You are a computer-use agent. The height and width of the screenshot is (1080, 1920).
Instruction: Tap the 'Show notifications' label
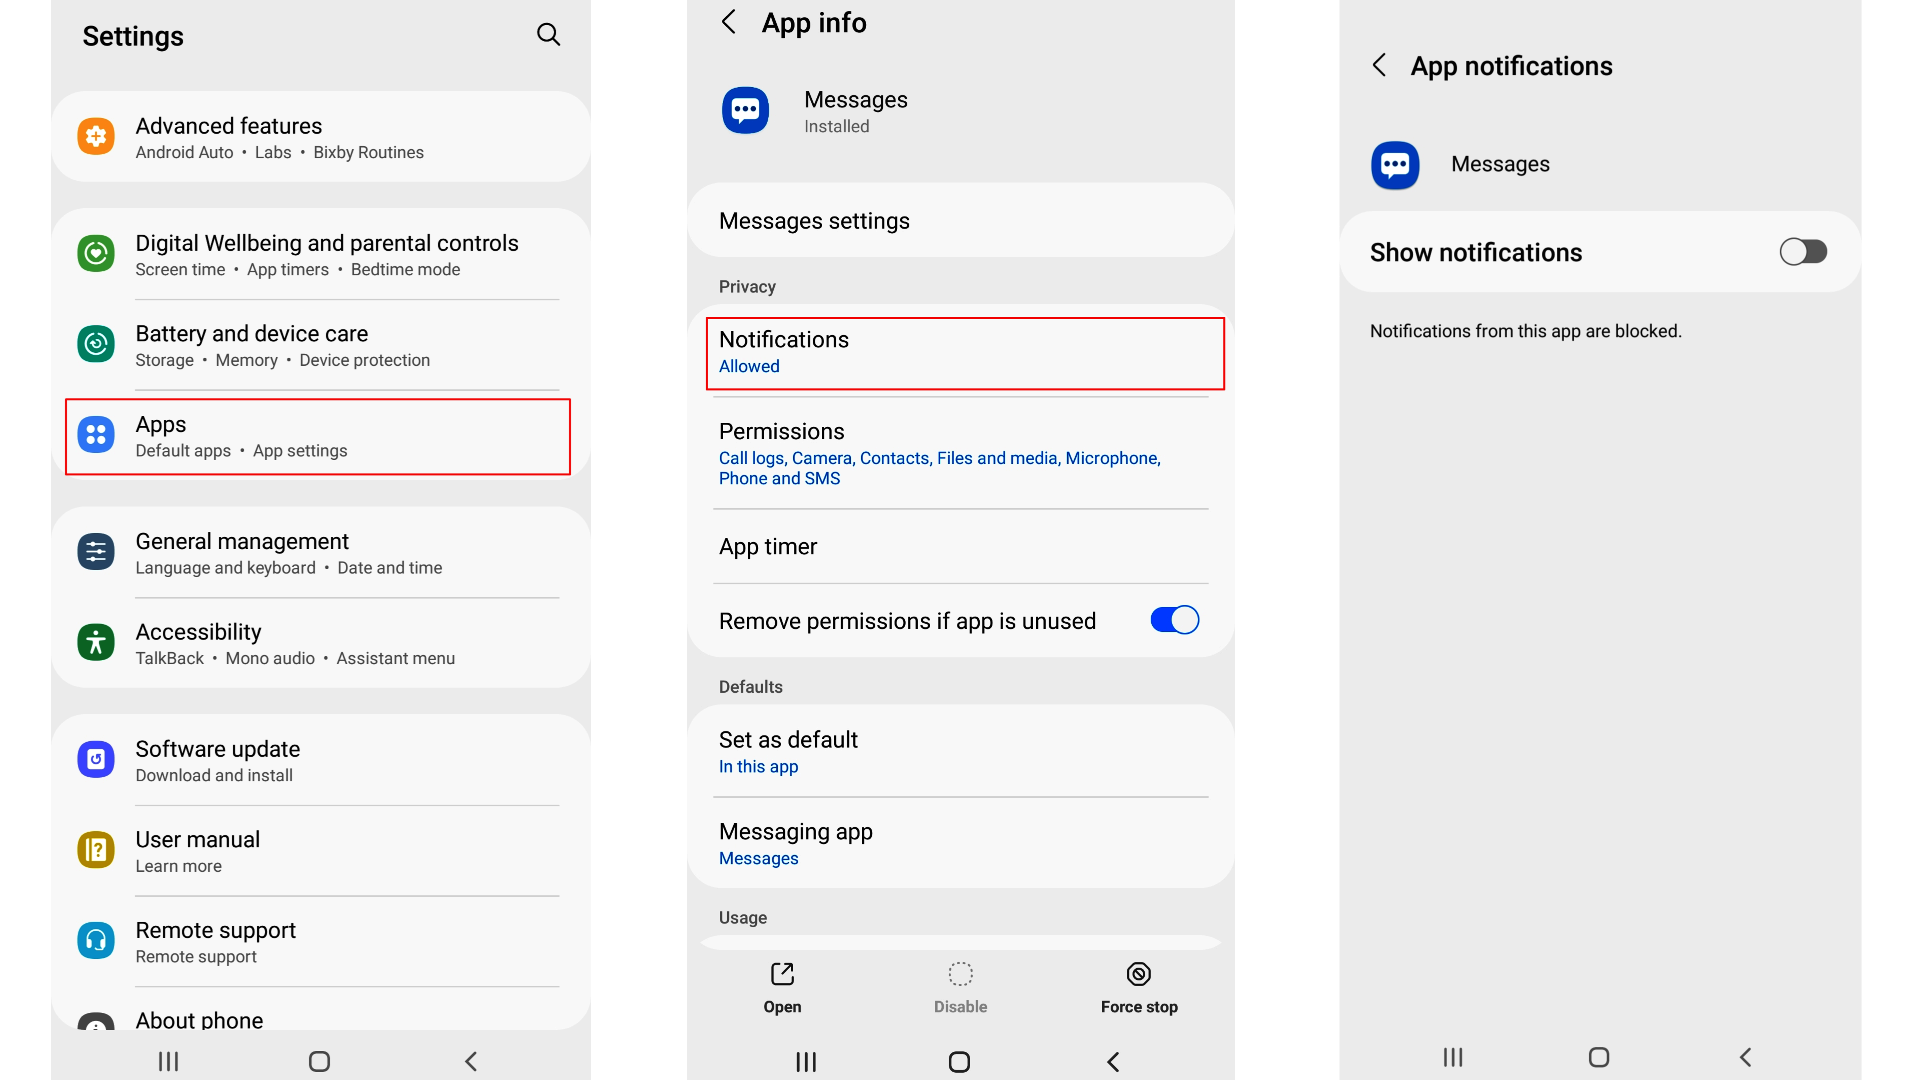tap(1475, 252)
